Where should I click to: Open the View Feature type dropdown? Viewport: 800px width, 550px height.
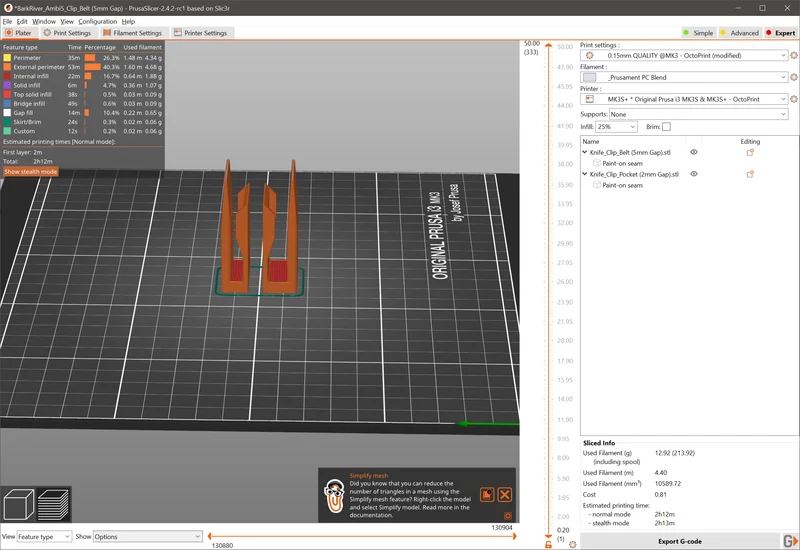click(44, 537)
